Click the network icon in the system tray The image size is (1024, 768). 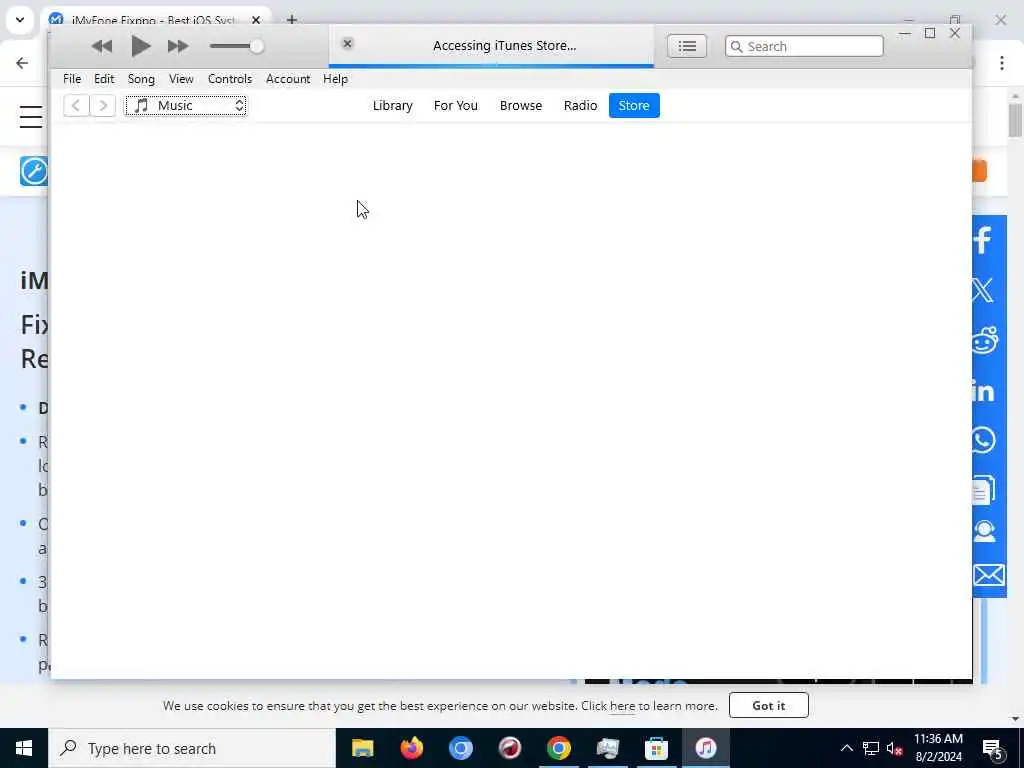(x=871, y=748)
